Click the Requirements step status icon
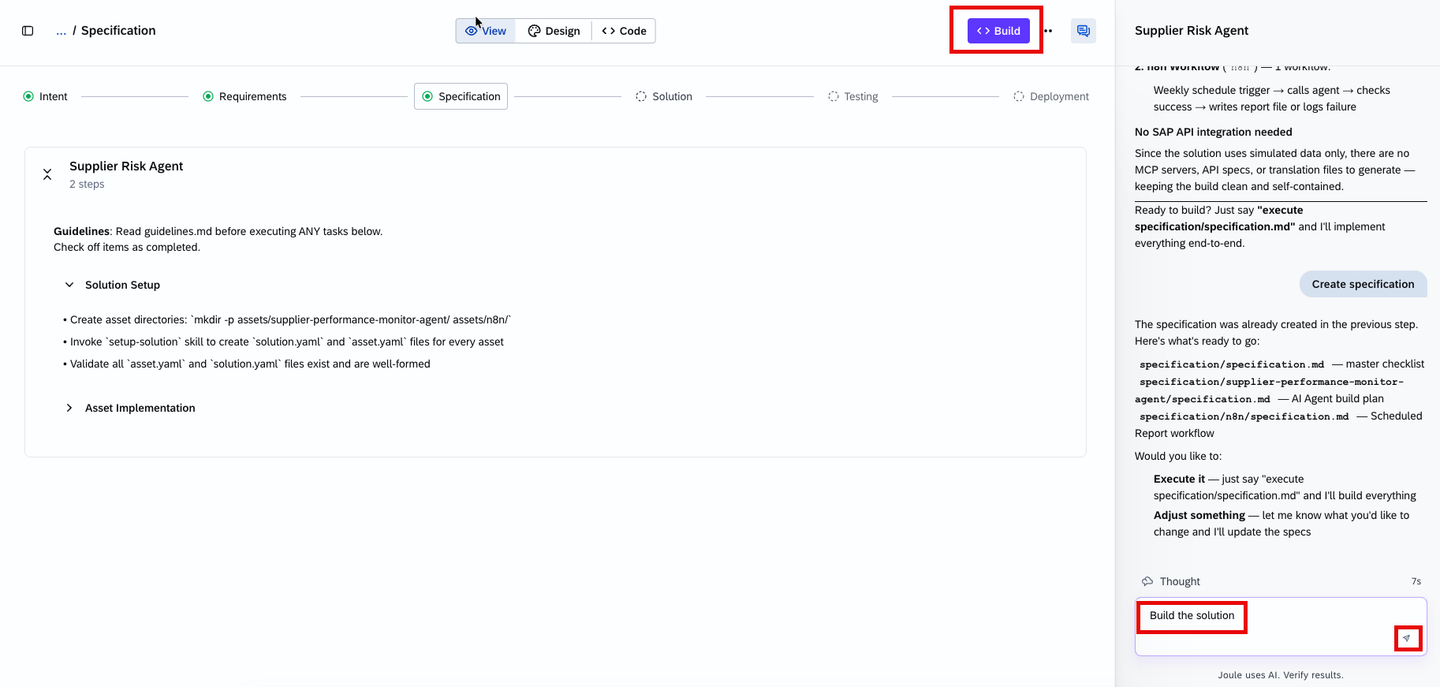This screenshot has height=687, width=1440. [x=208, y=97]
